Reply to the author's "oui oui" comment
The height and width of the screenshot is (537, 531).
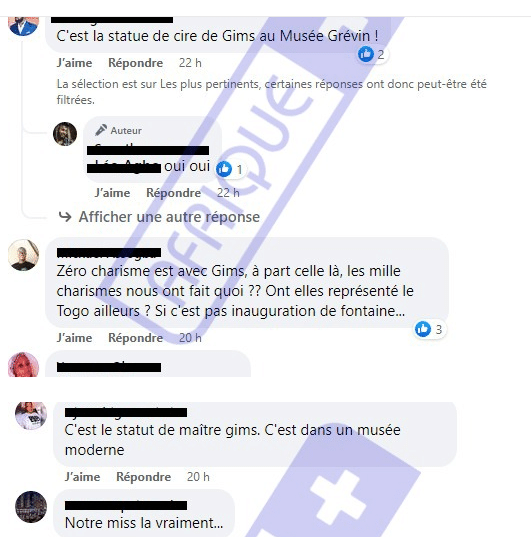[173, 193]
